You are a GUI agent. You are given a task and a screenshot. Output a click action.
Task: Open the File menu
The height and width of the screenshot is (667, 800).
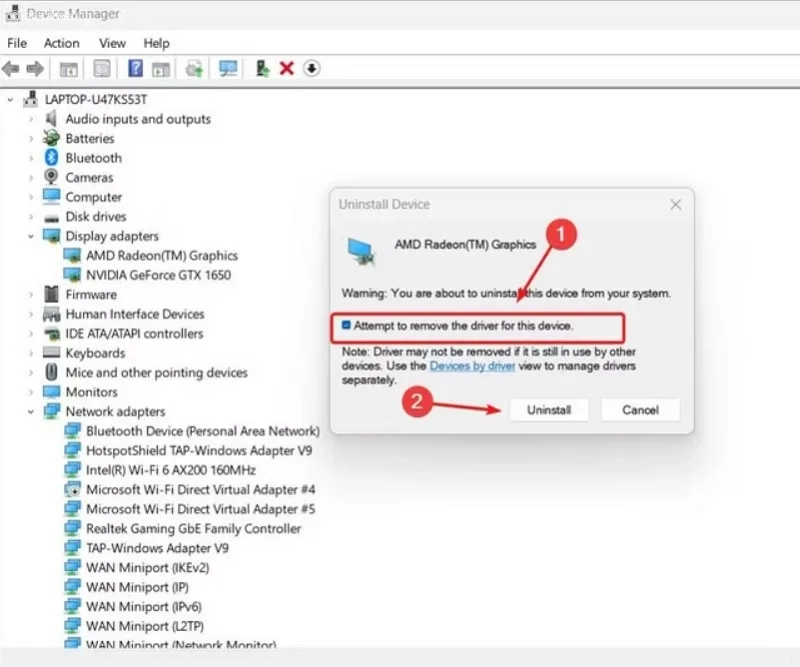17,43
